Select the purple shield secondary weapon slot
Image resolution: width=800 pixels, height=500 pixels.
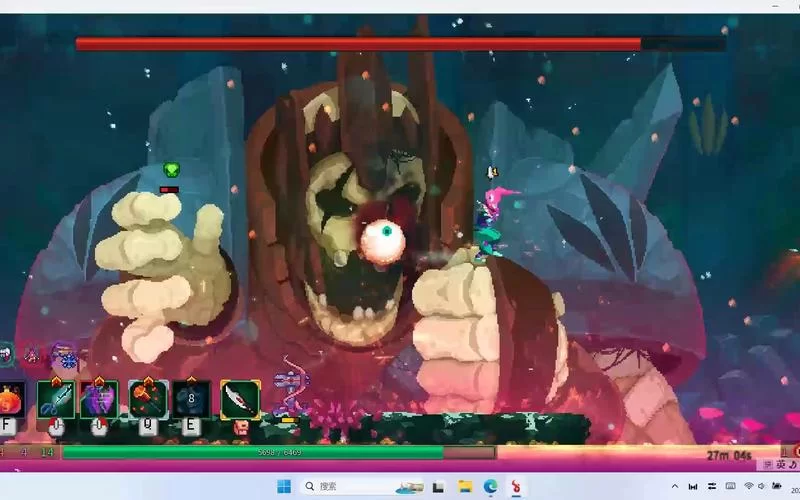click(x=99, y=400)
